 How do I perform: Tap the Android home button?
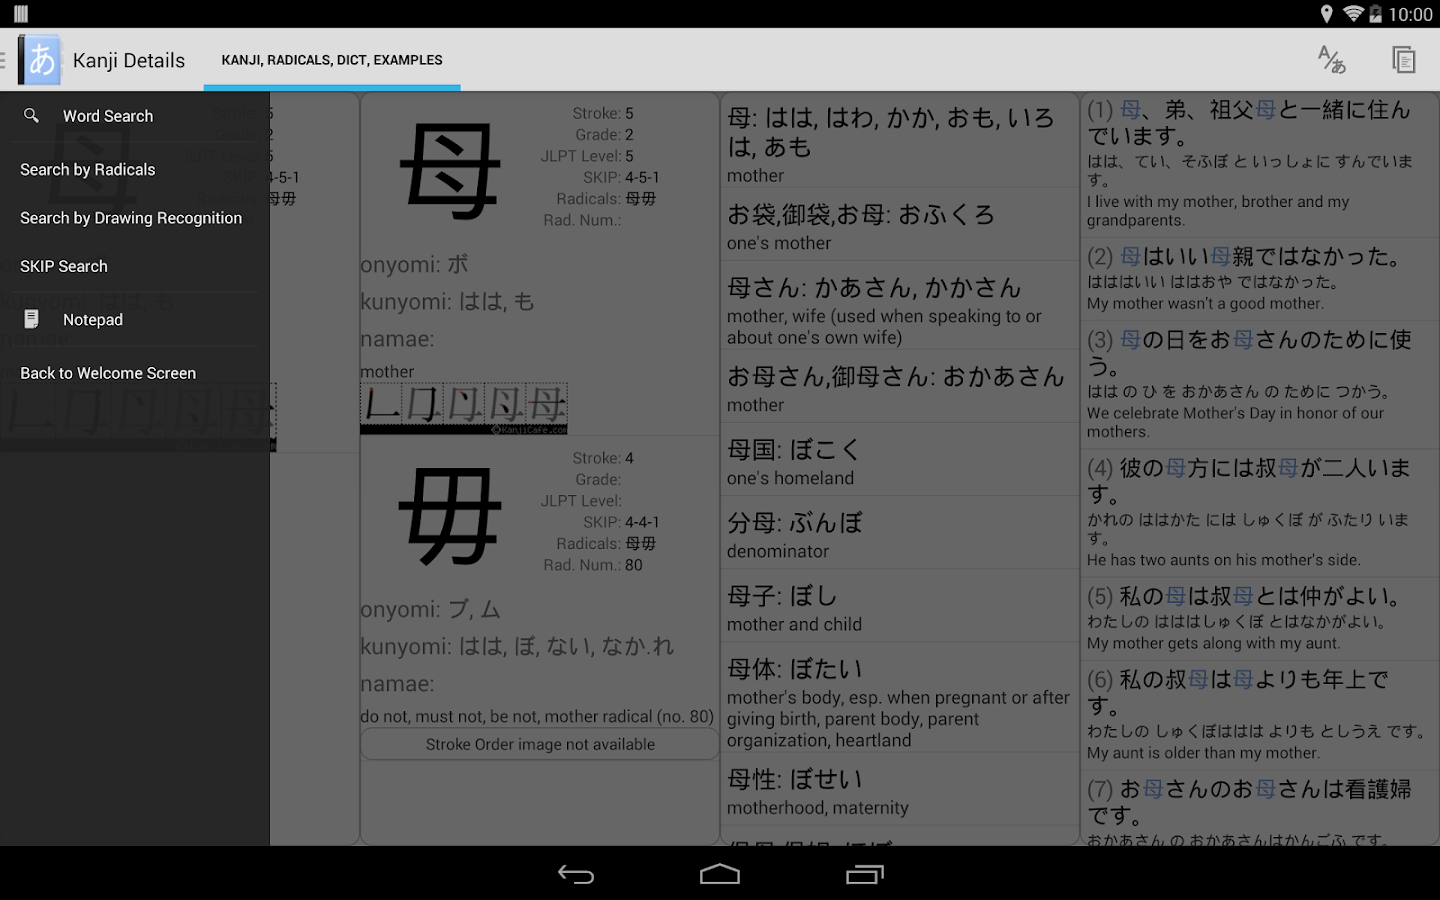[720, 873]
